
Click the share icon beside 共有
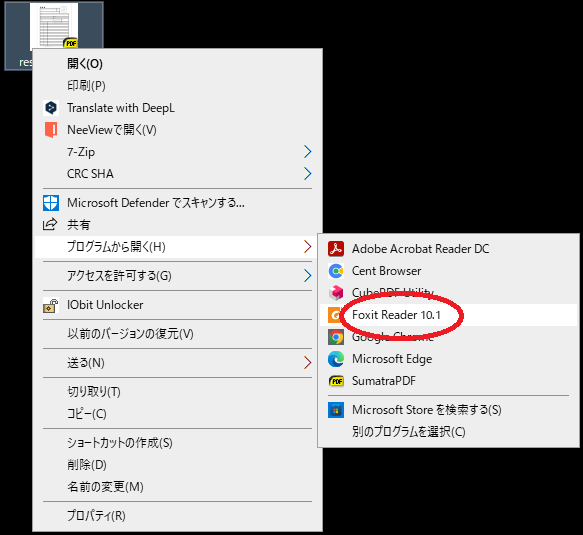click(x=50, y=224)
